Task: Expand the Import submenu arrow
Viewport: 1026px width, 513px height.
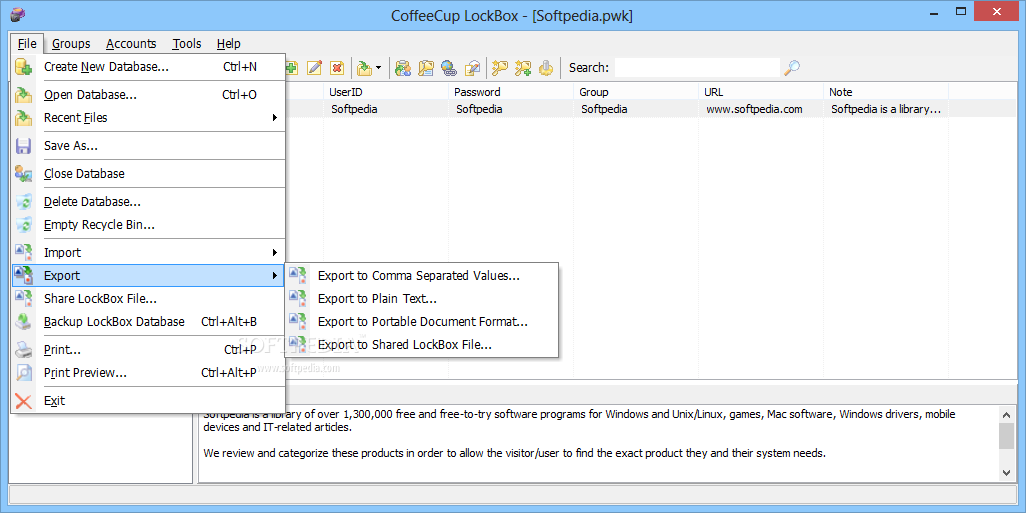Action: (x=275, y=253)
